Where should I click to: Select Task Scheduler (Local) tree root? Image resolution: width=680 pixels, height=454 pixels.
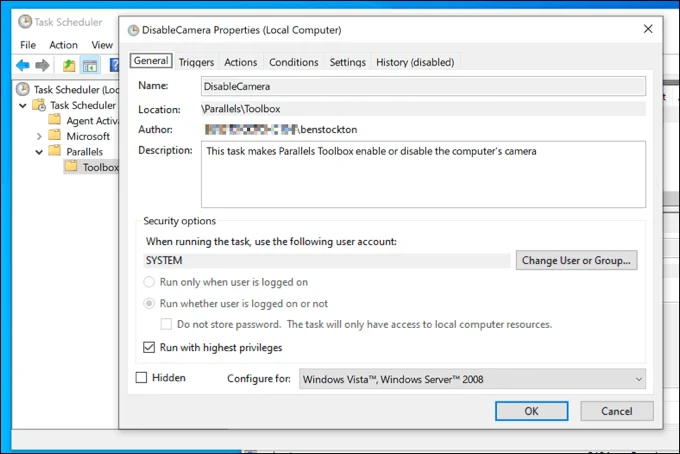pyautogui.click(x=76, y=90)
